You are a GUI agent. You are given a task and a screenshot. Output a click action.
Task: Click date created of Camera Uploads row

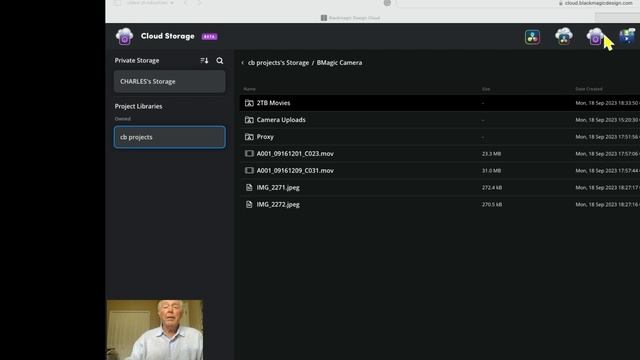tap(607, 120)
